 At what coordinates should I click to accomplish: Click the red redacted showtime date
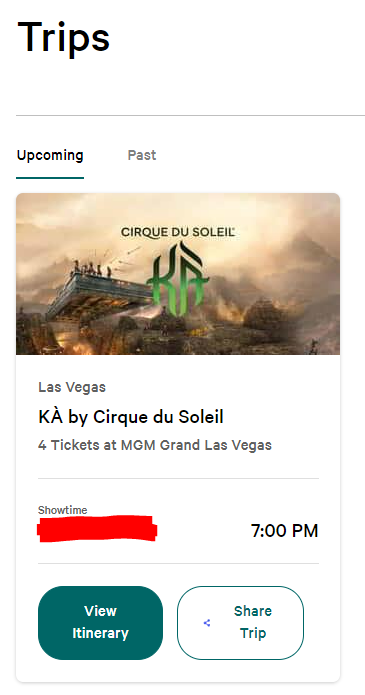pyautogui.click(x=97, y=529)
